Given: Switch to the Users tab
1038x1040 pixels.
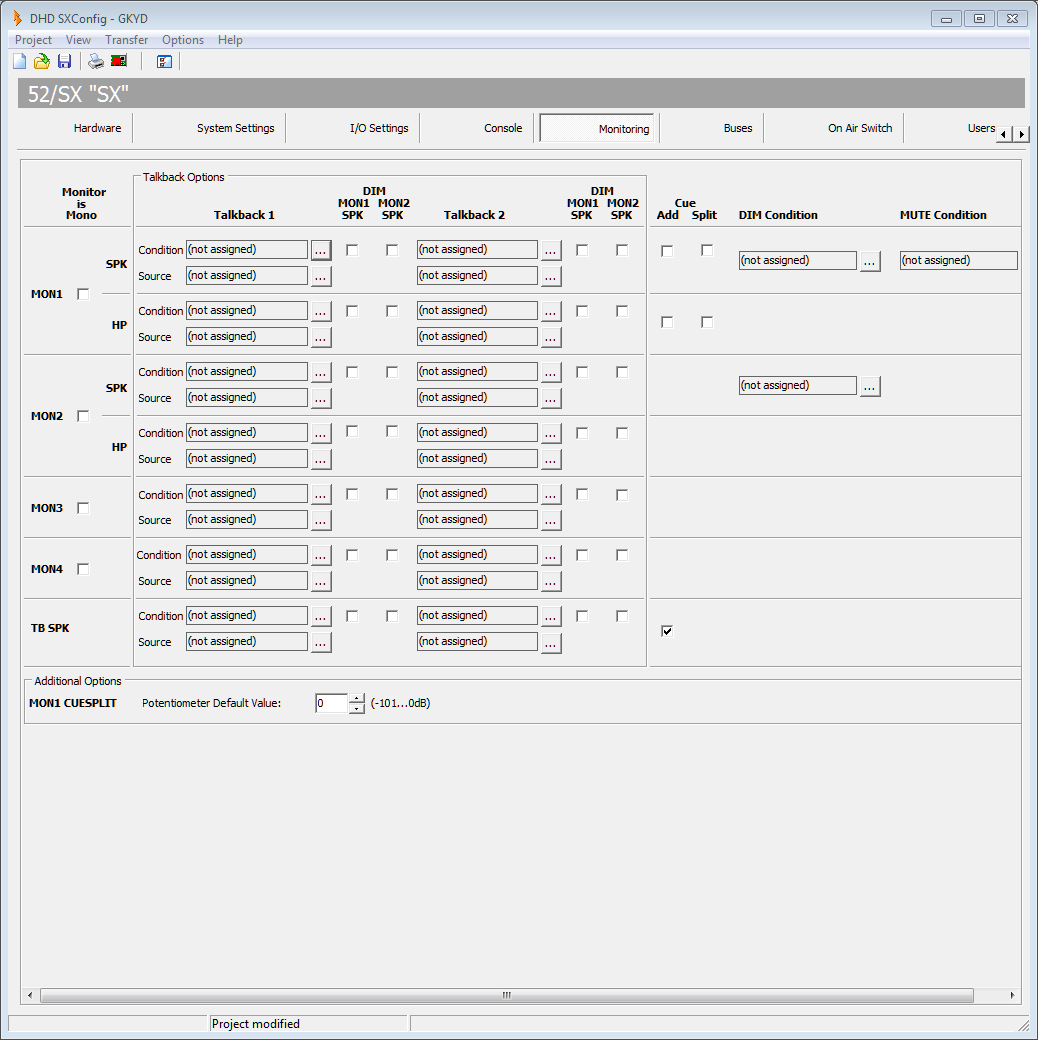Looking at the screenshot, I should pos(981,128).
